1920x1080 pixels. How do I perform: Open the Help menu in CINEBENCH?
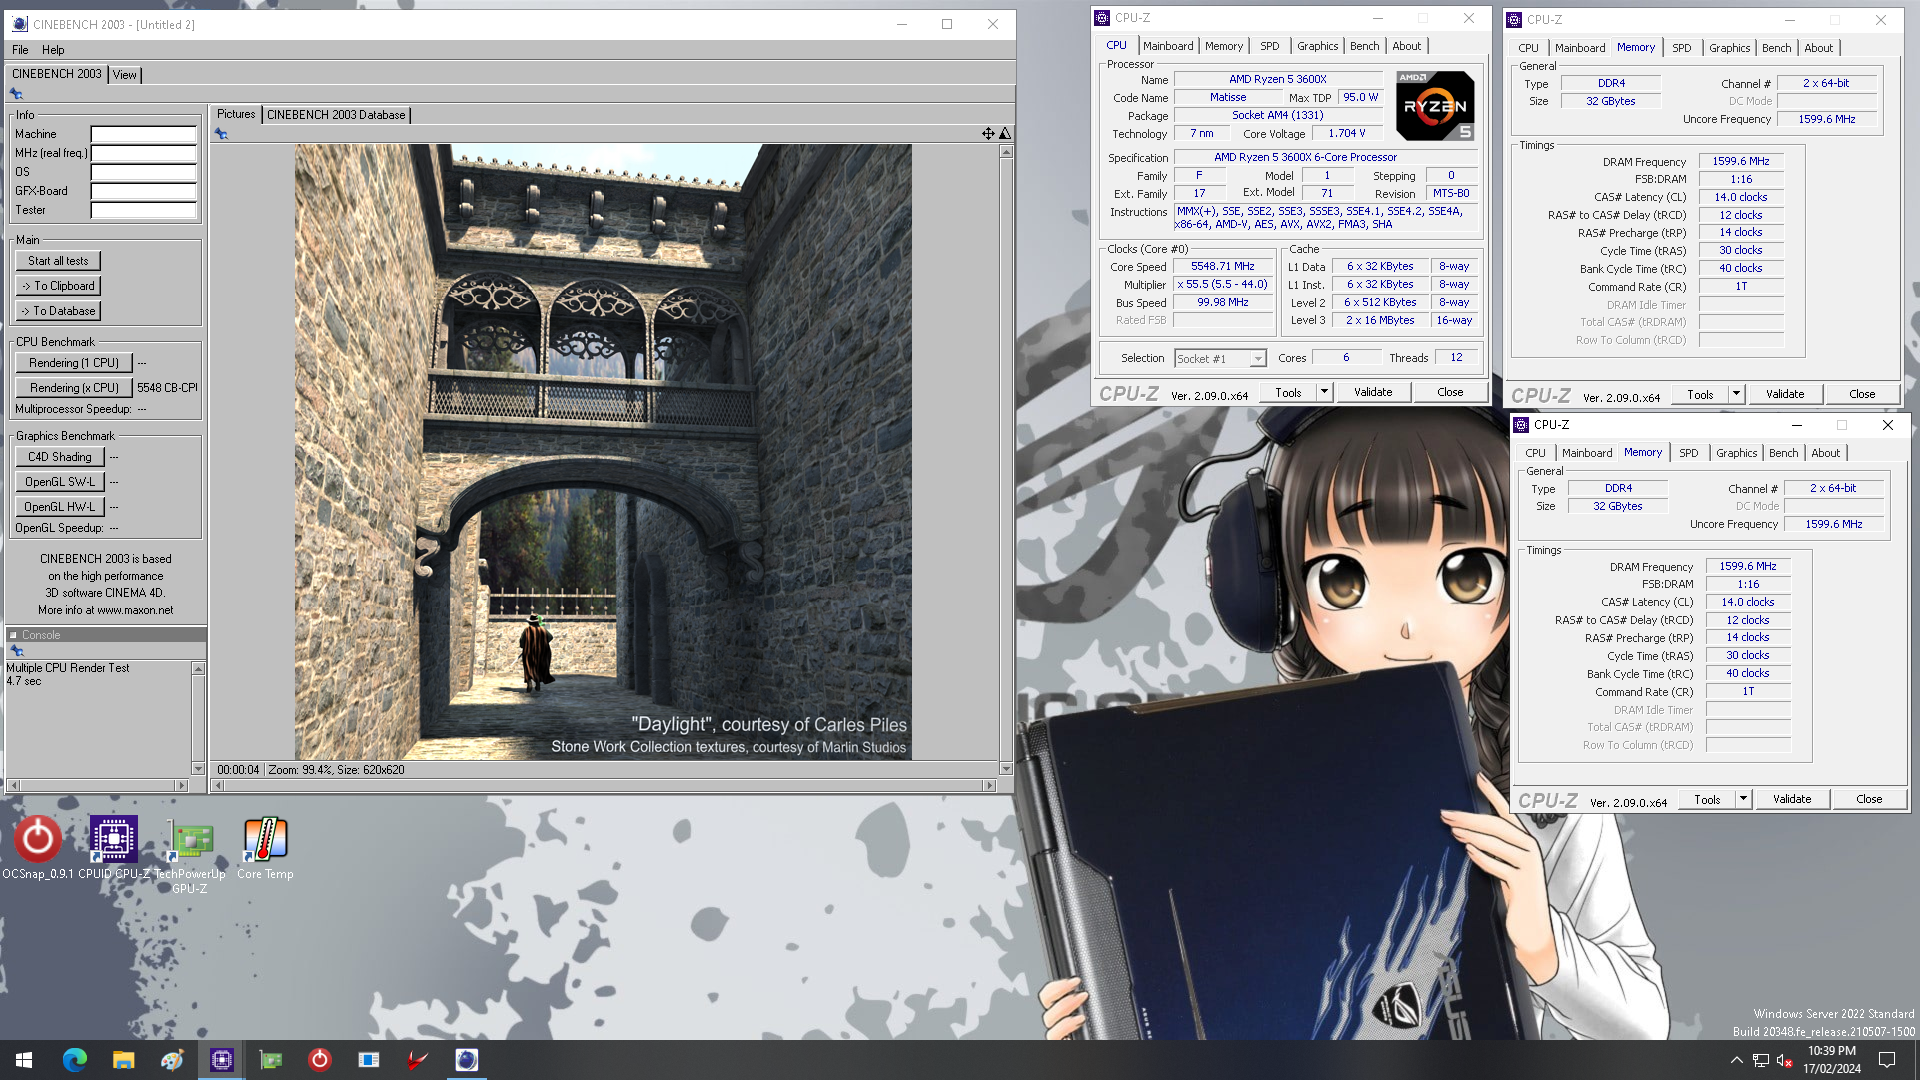tap(53, 50)
